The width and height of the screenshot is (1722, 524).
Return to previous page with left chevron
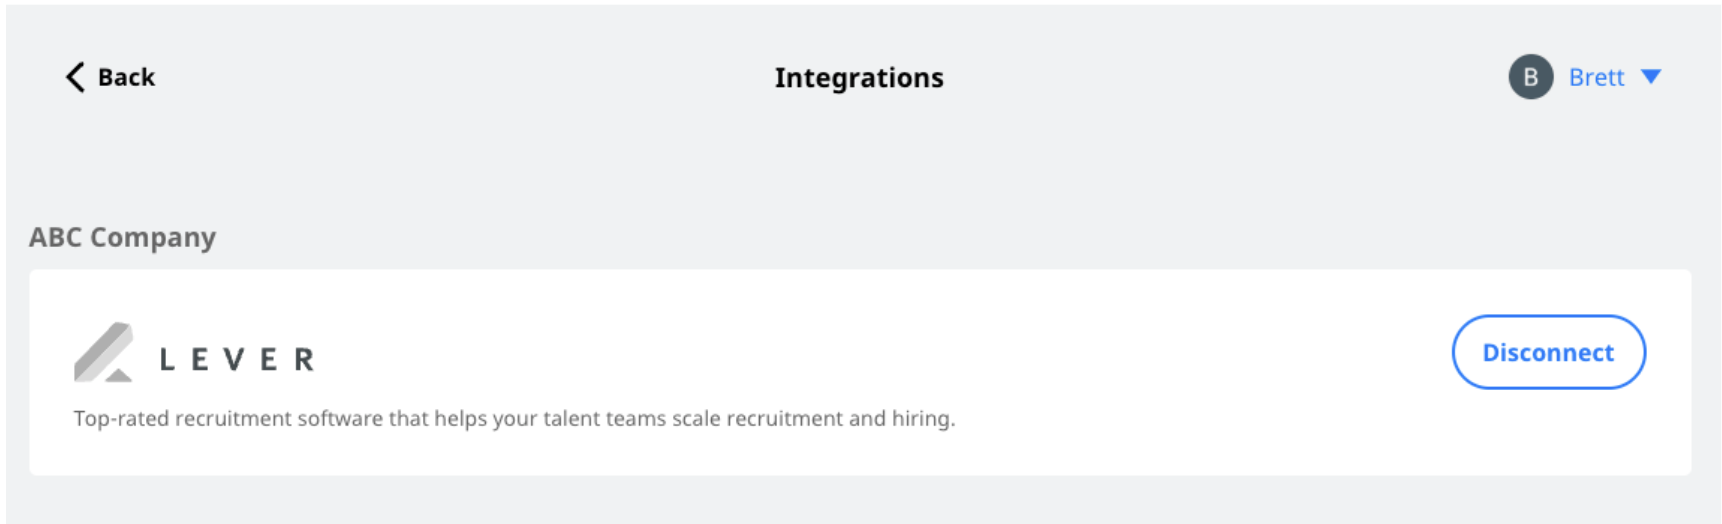click(75, 77)
